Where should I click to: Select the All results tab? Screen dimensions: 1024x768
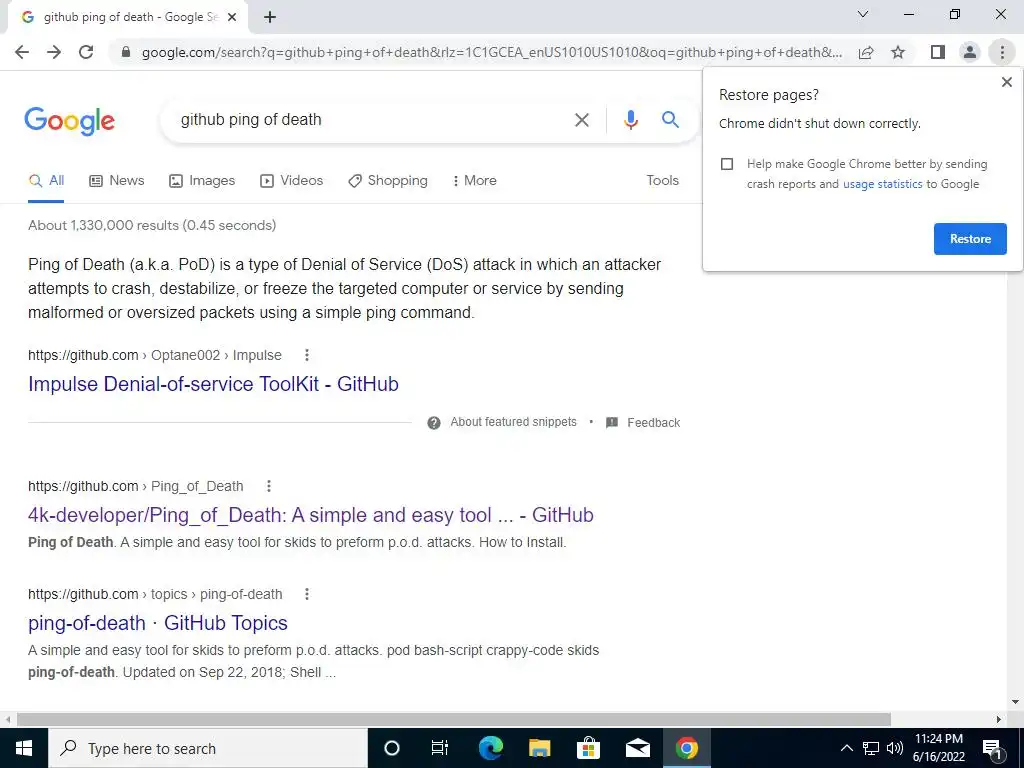pos(46,181)
